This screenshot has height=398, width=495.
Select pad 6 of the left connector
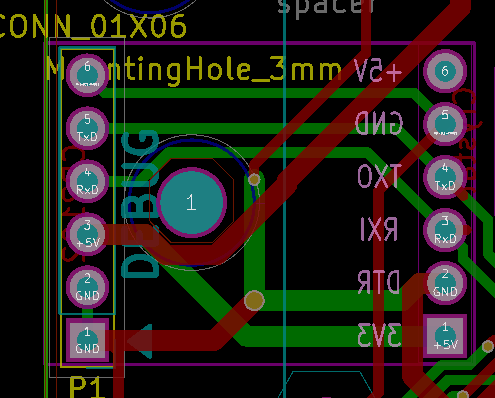pos(87,75)
